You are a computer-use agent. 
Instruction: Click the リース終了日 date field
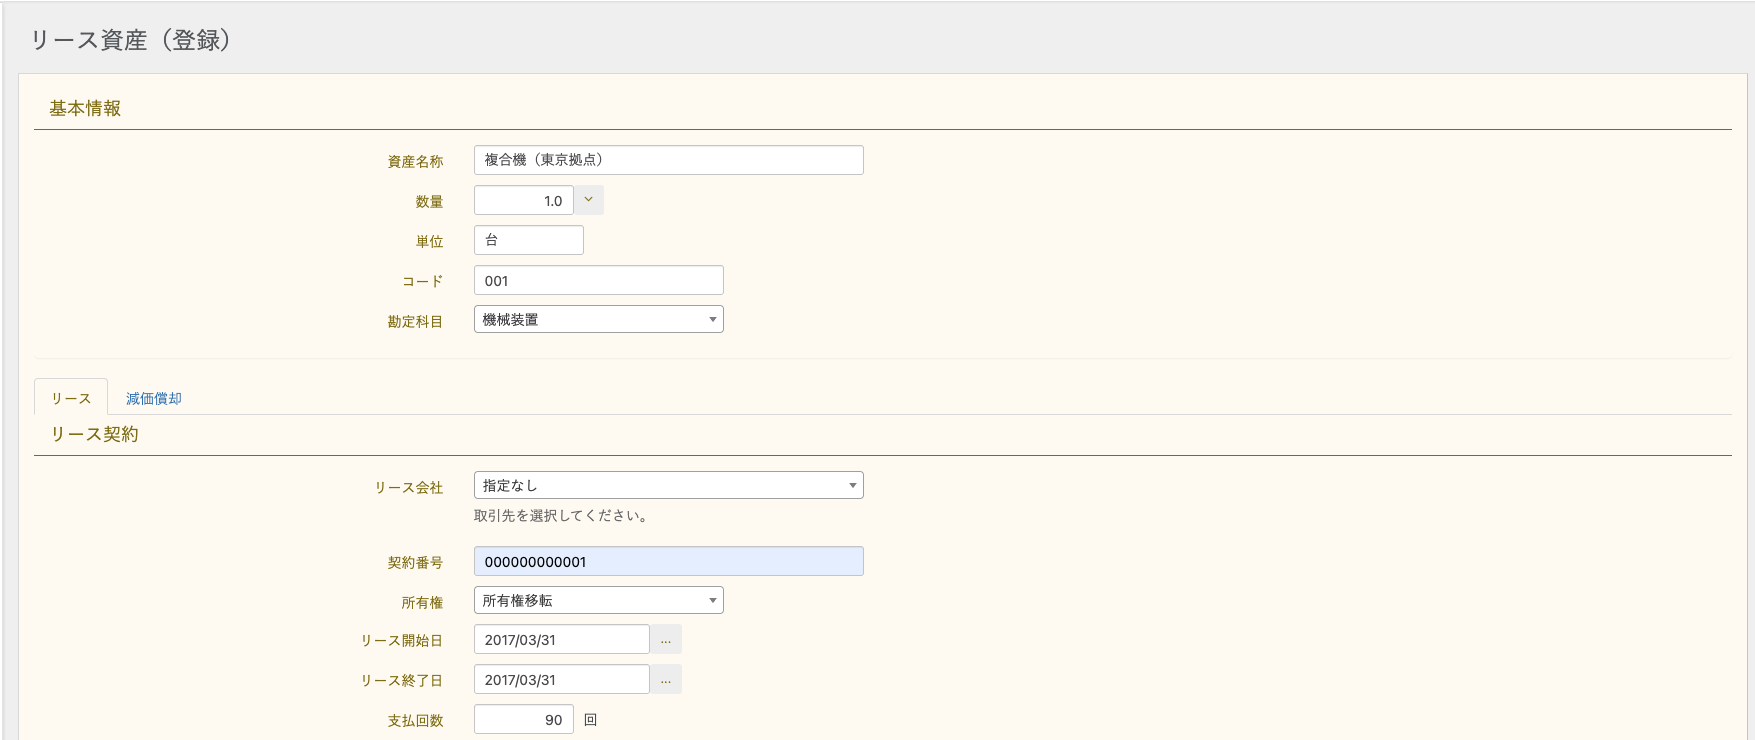click(561, 680)
